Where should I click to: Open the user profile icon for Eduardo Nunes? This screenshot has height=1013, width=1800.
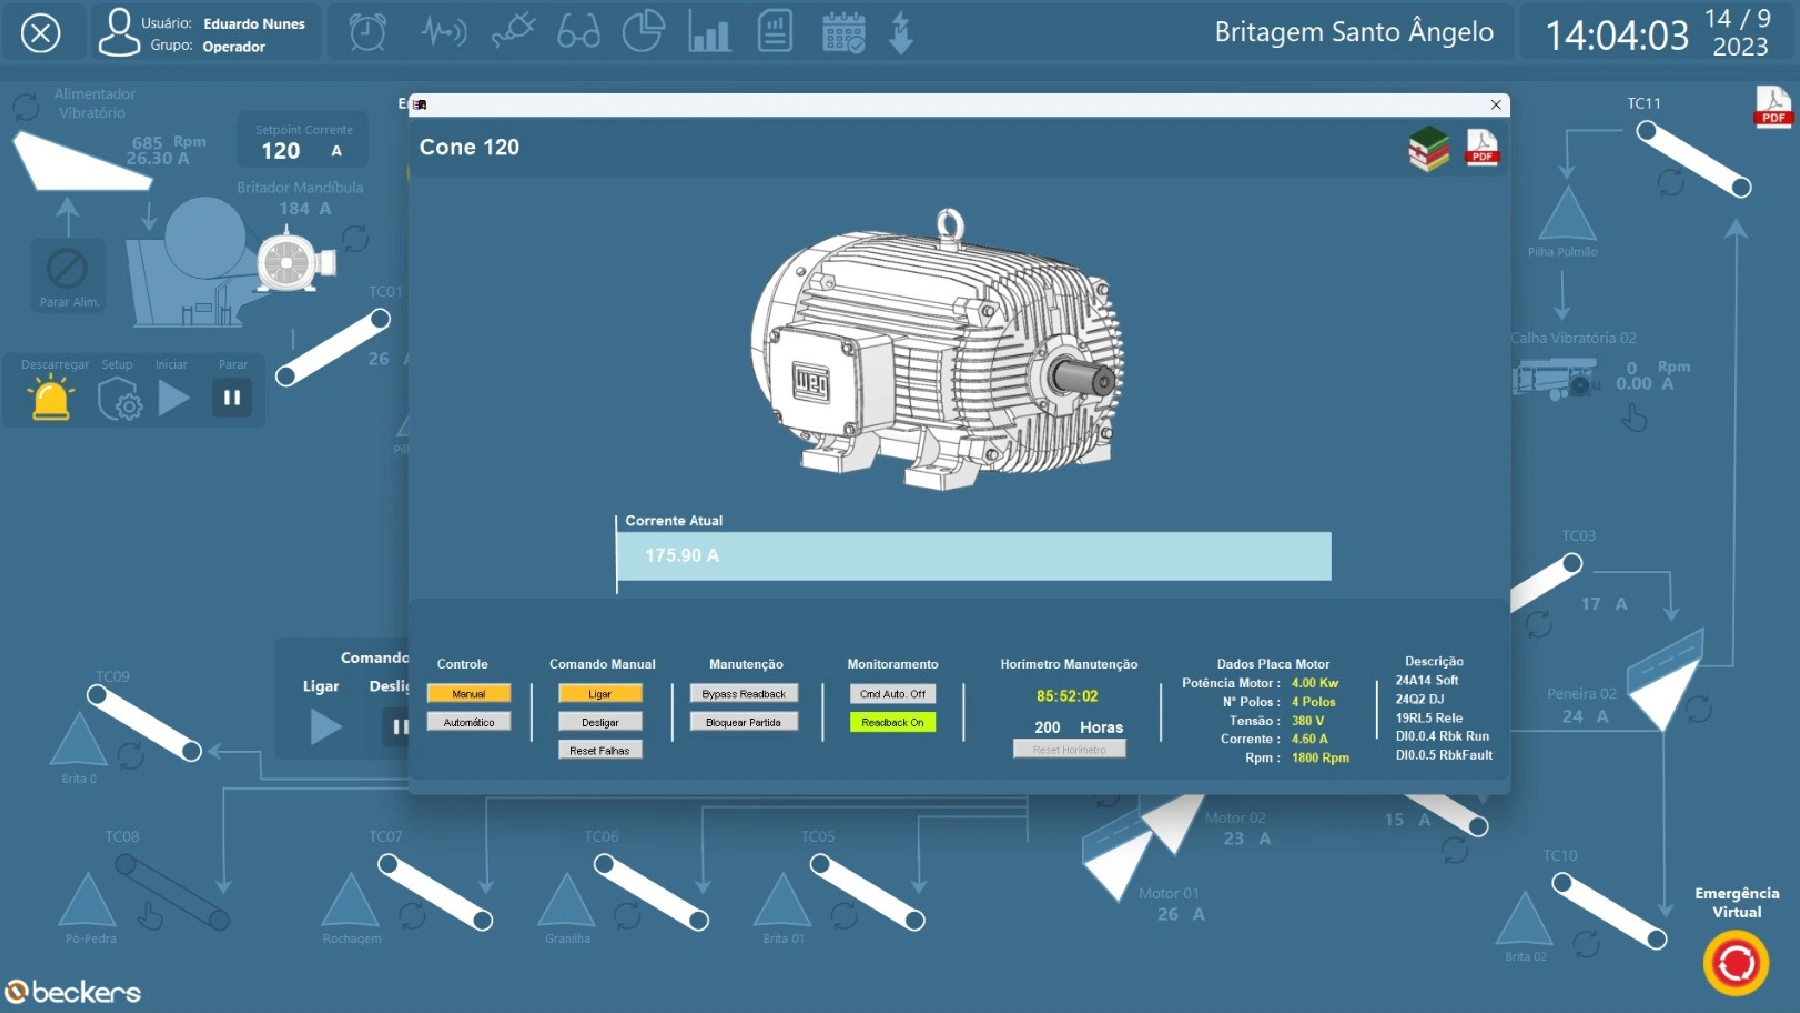(x=119, y=32)
